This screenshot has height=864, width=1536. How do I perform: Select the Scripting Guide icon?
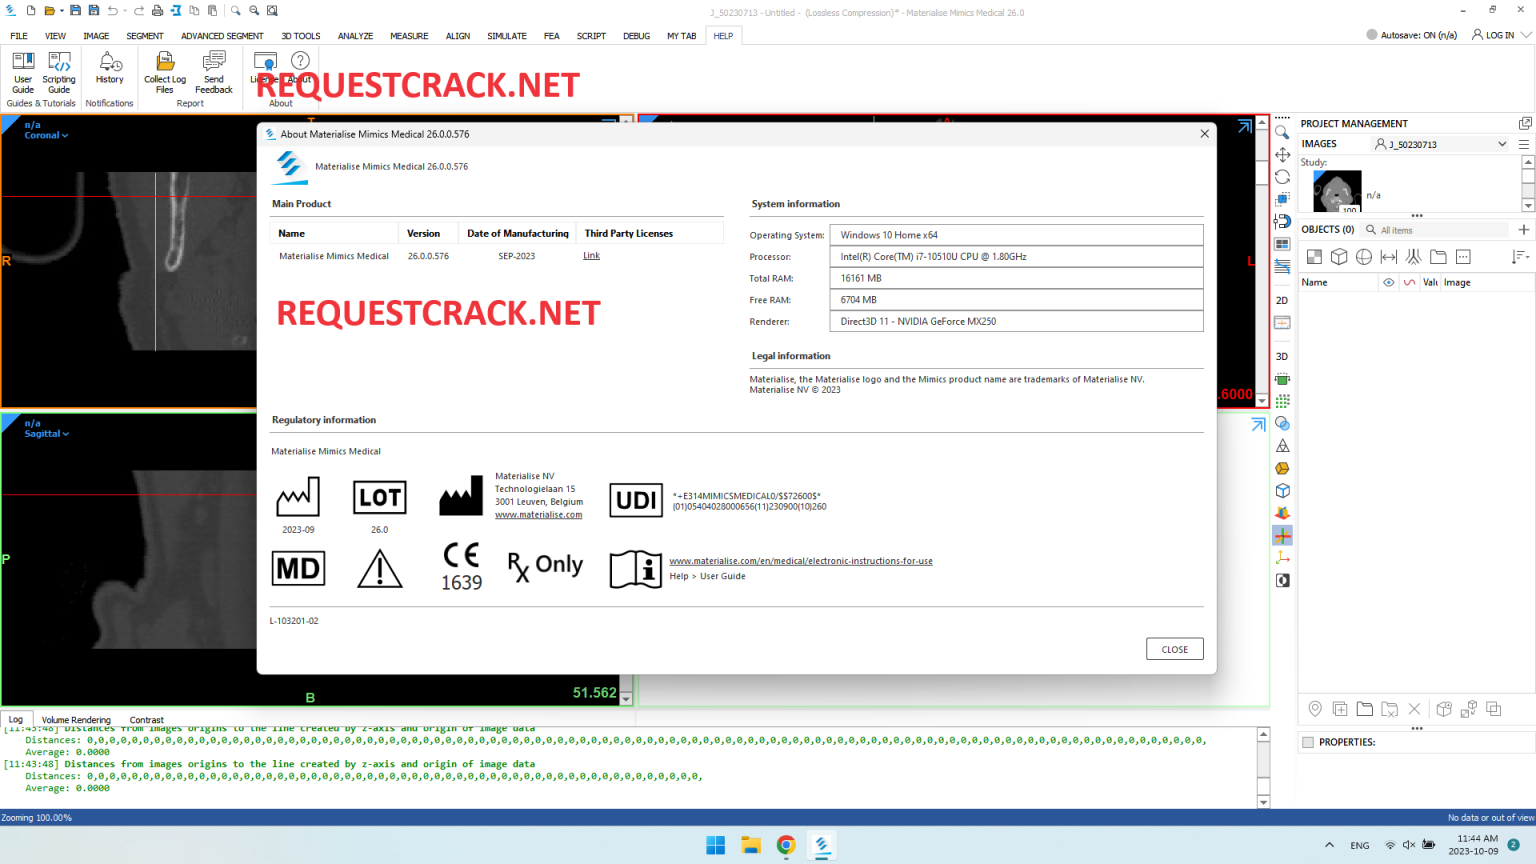(x=58, y=74)
